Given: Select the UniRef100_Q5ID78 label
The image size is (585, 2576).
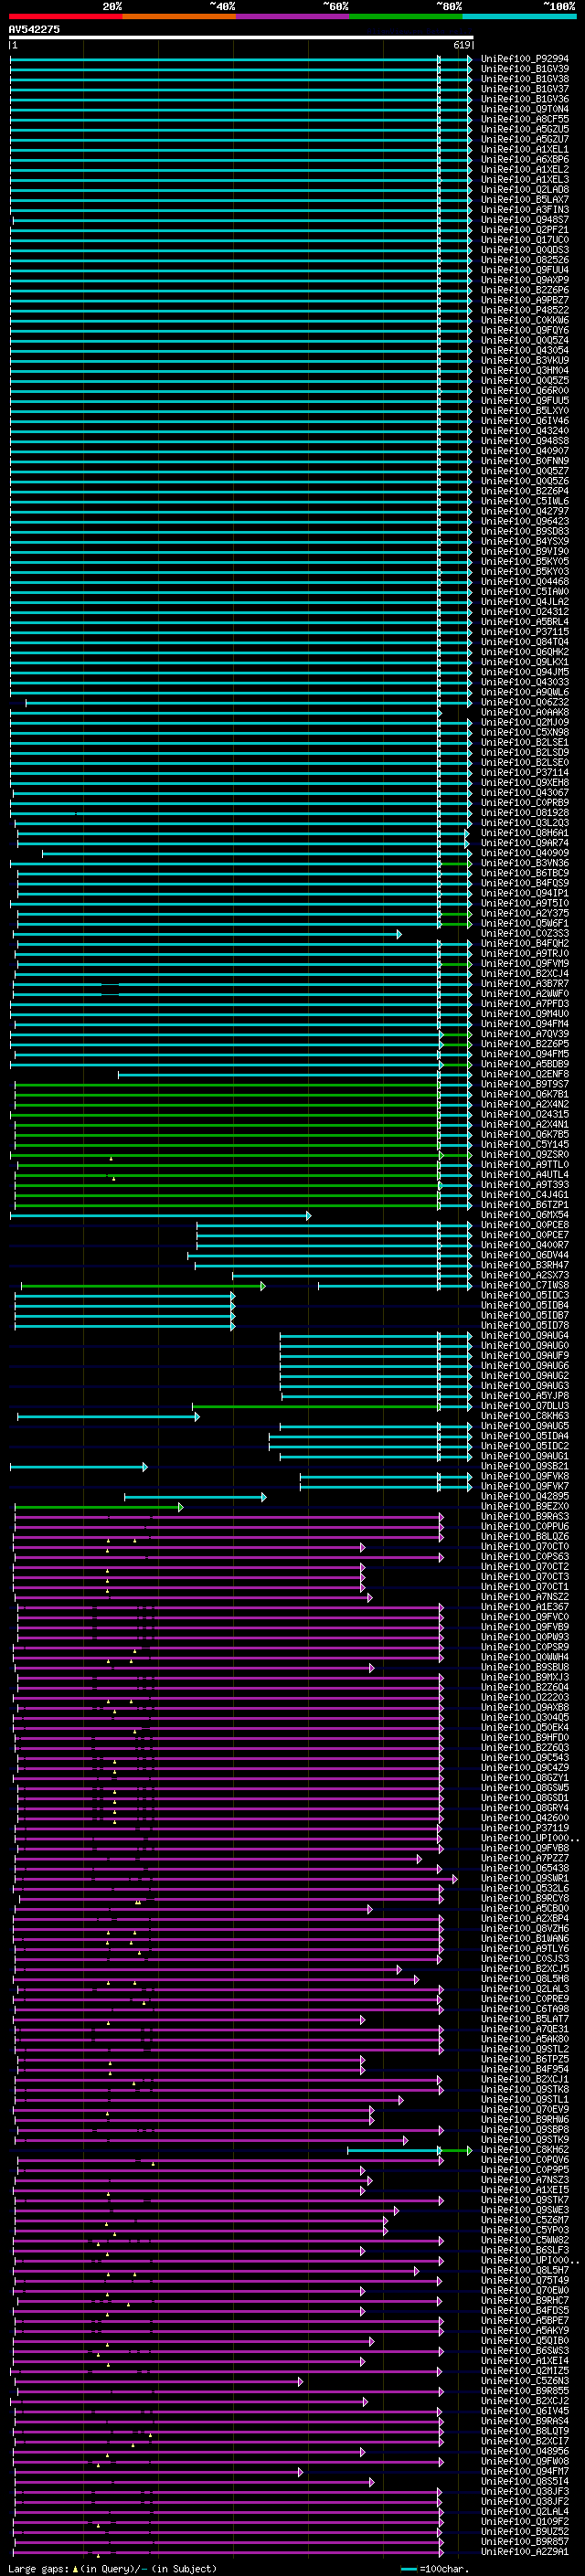Looking at the screenshot, I should (x=525, y=1326).
